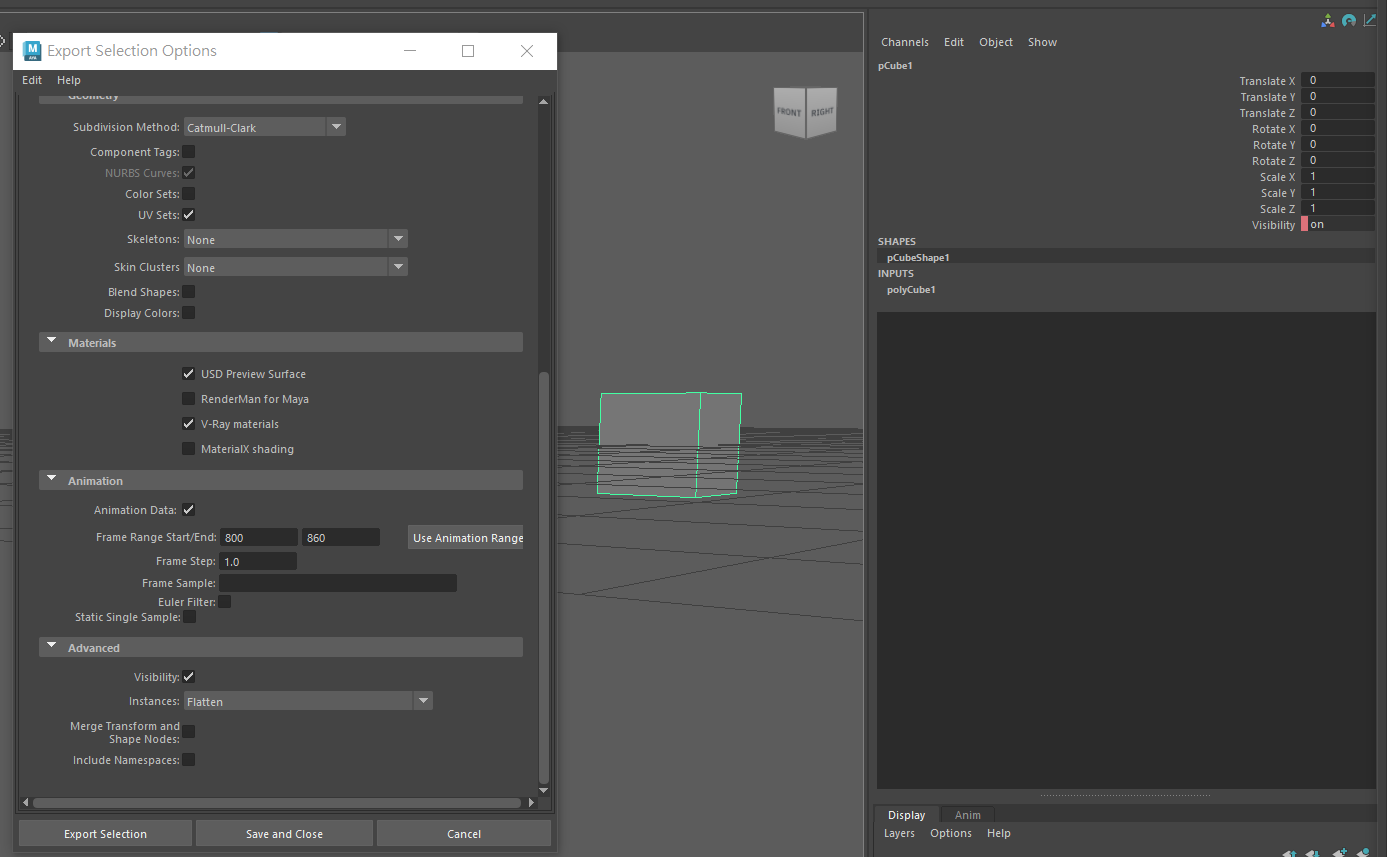This screenshot has height=857, width=1387.
Task: Open the Channels menu in Channel Box
Action: click(x=905, y=42)
